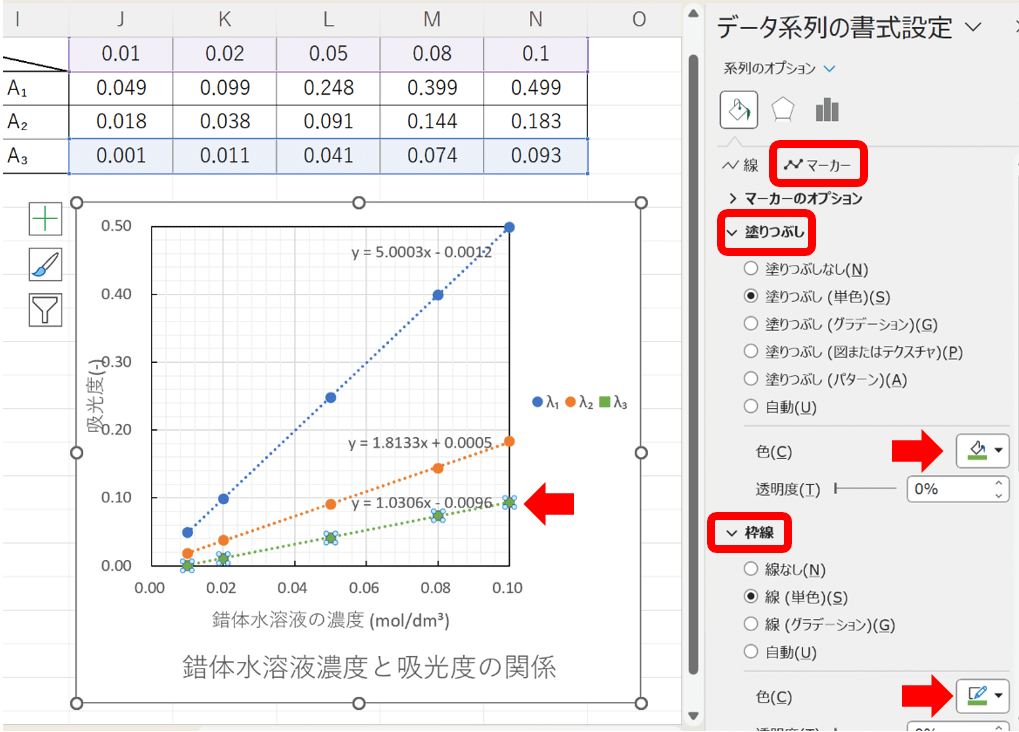This screenshot has width=1019, height=732.
Task: Select 線 (単色)(S) radio button
Action: (x=751, y=597)
